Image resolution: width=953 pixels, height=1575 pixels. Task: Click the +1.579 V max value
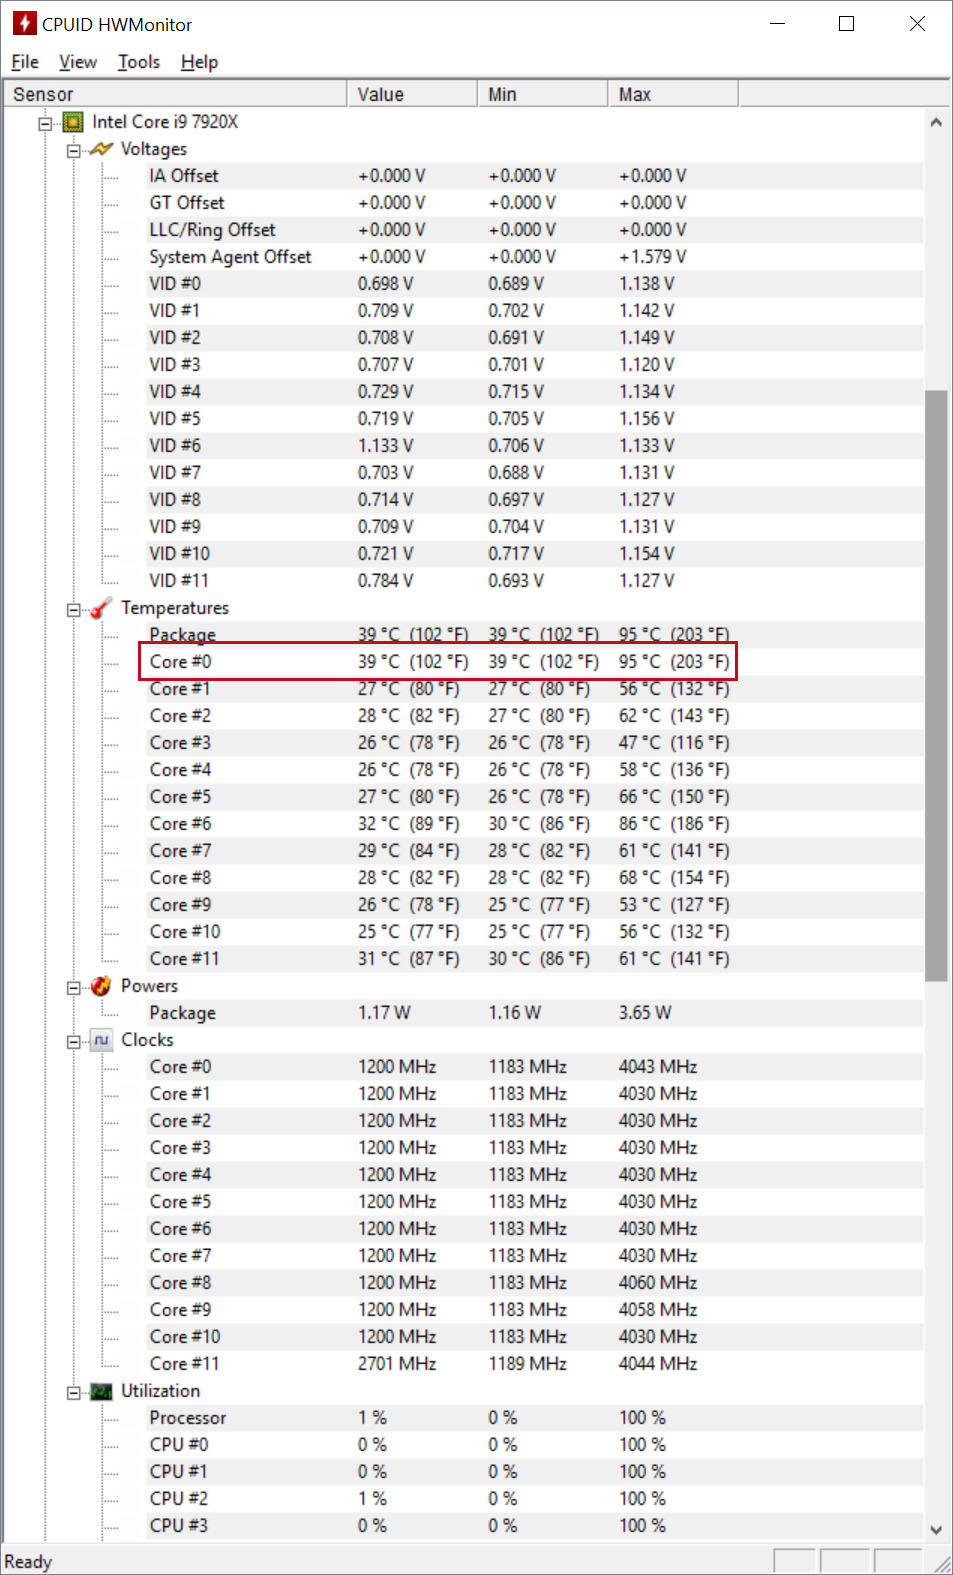(x=652, y=257)
